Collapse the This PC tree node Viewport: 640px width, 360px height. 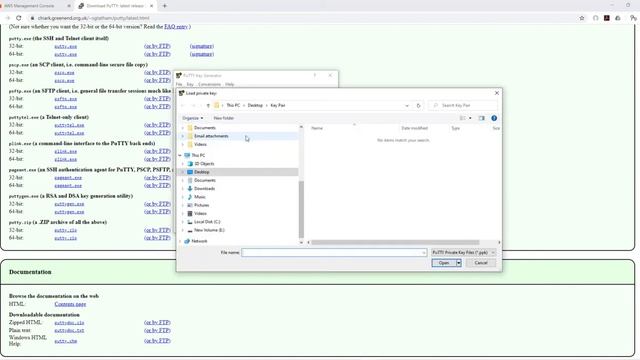tap(180, 155)
